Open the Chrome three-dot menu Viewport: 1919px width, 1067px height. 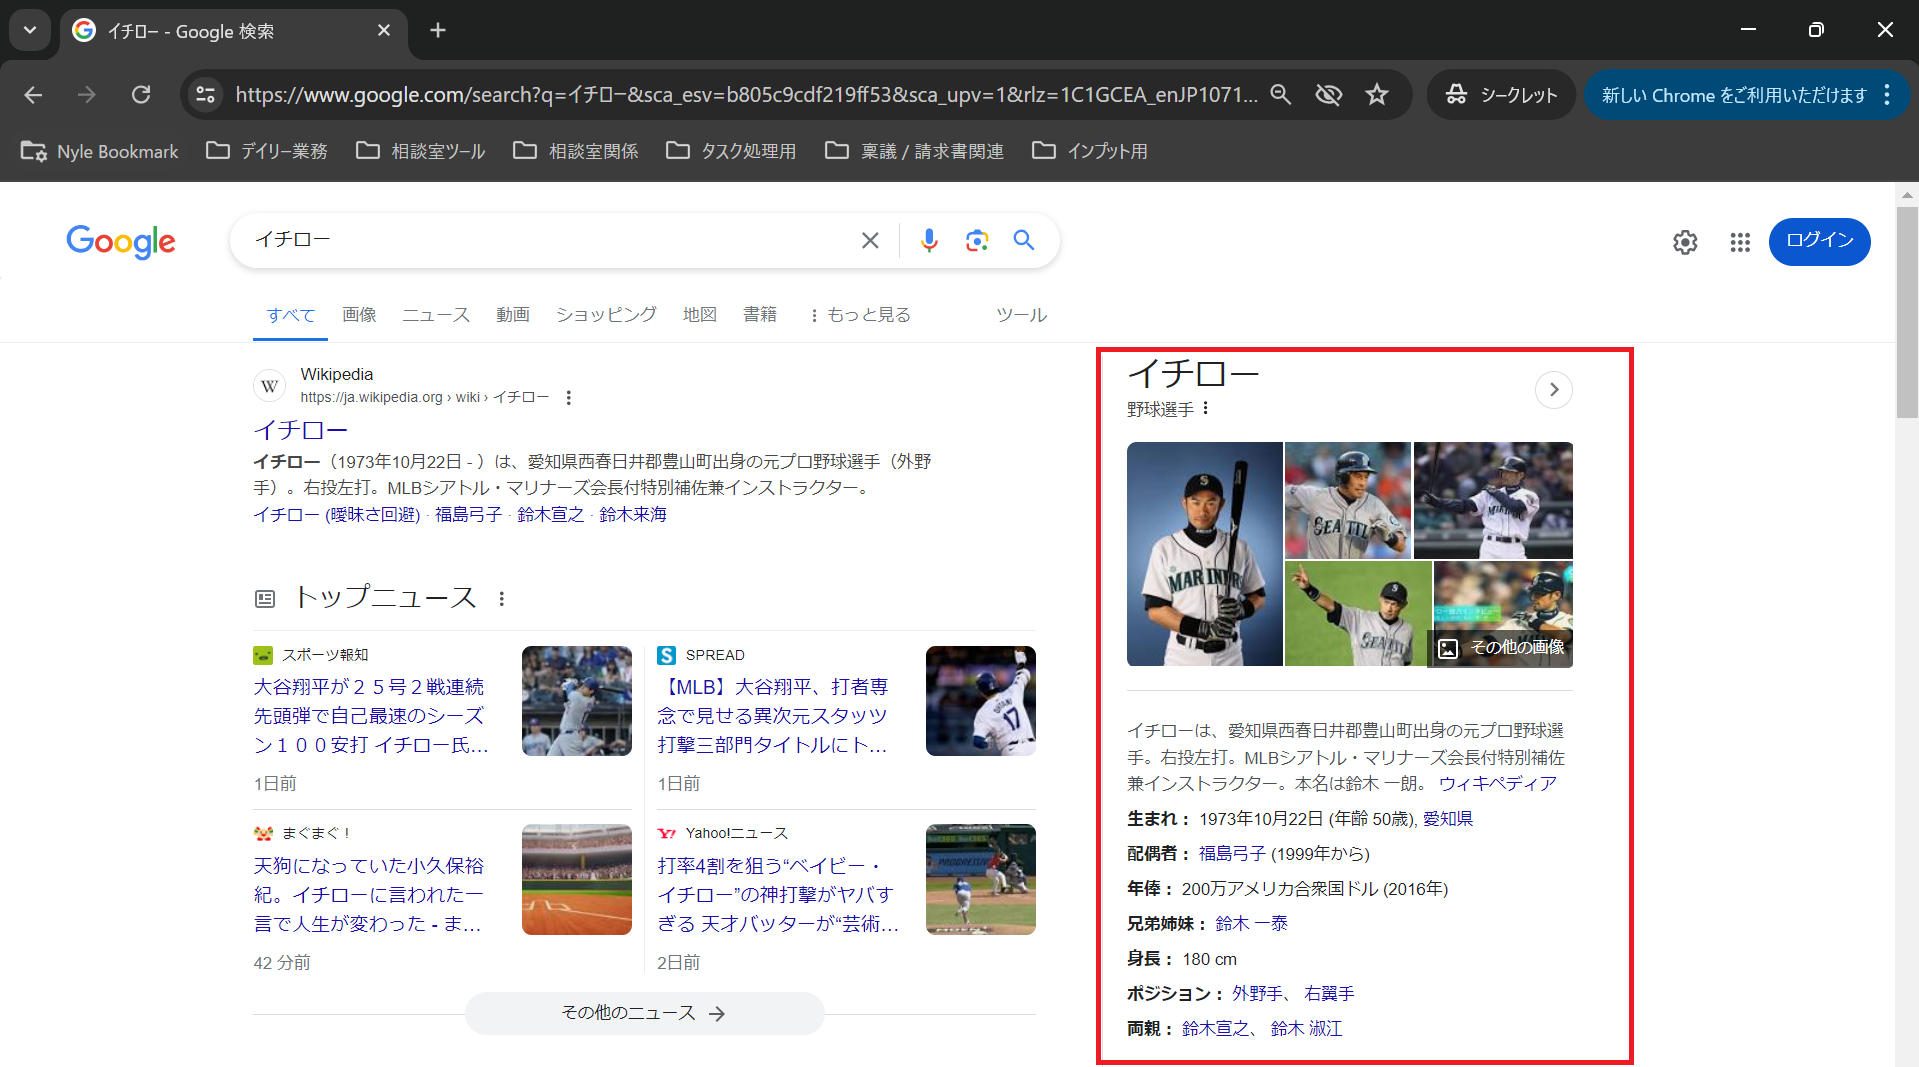pyautogui.click(x=1887, y=95)
